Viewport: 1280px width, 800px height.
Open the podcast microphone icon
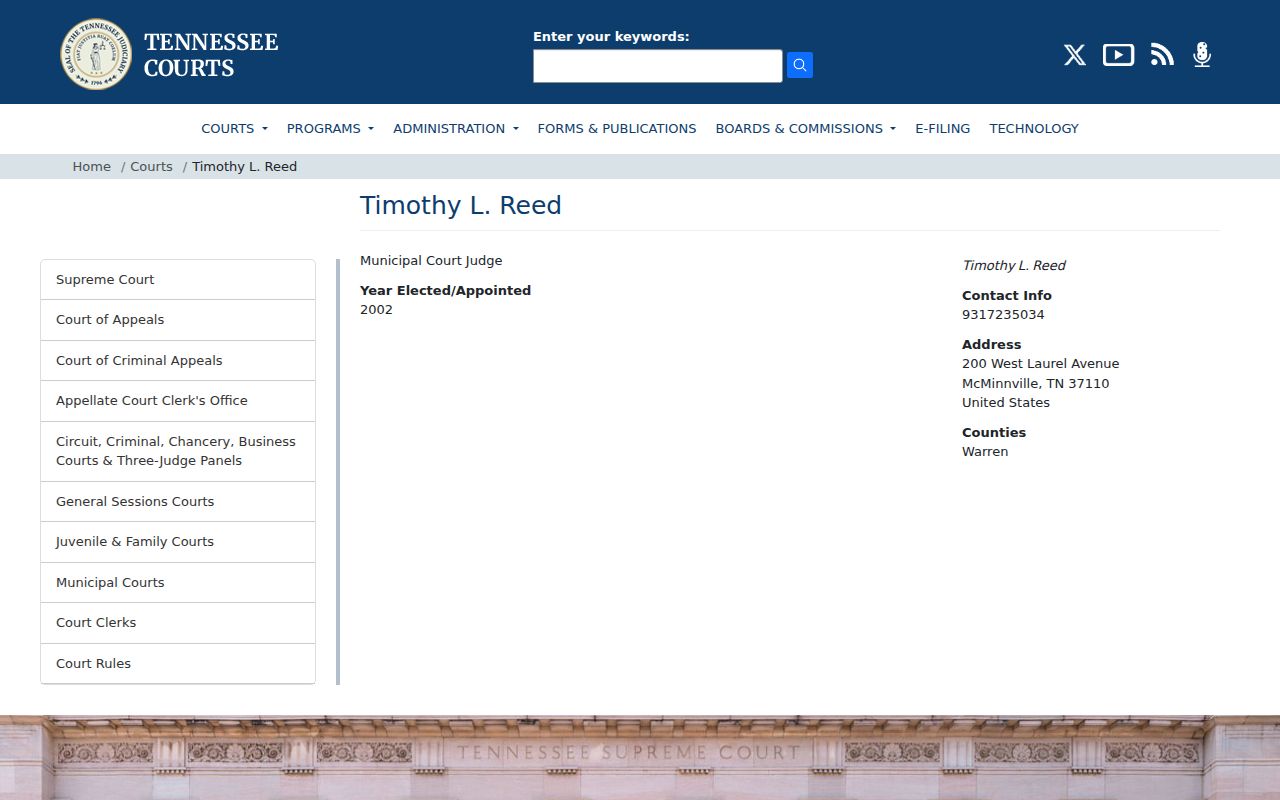coord(1202,55)
